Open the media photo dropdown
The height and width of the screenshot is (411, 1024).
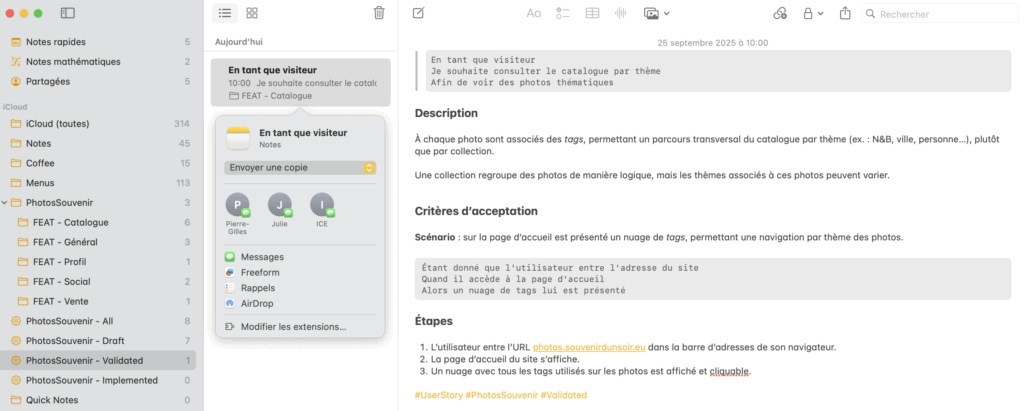click(656, 14)
